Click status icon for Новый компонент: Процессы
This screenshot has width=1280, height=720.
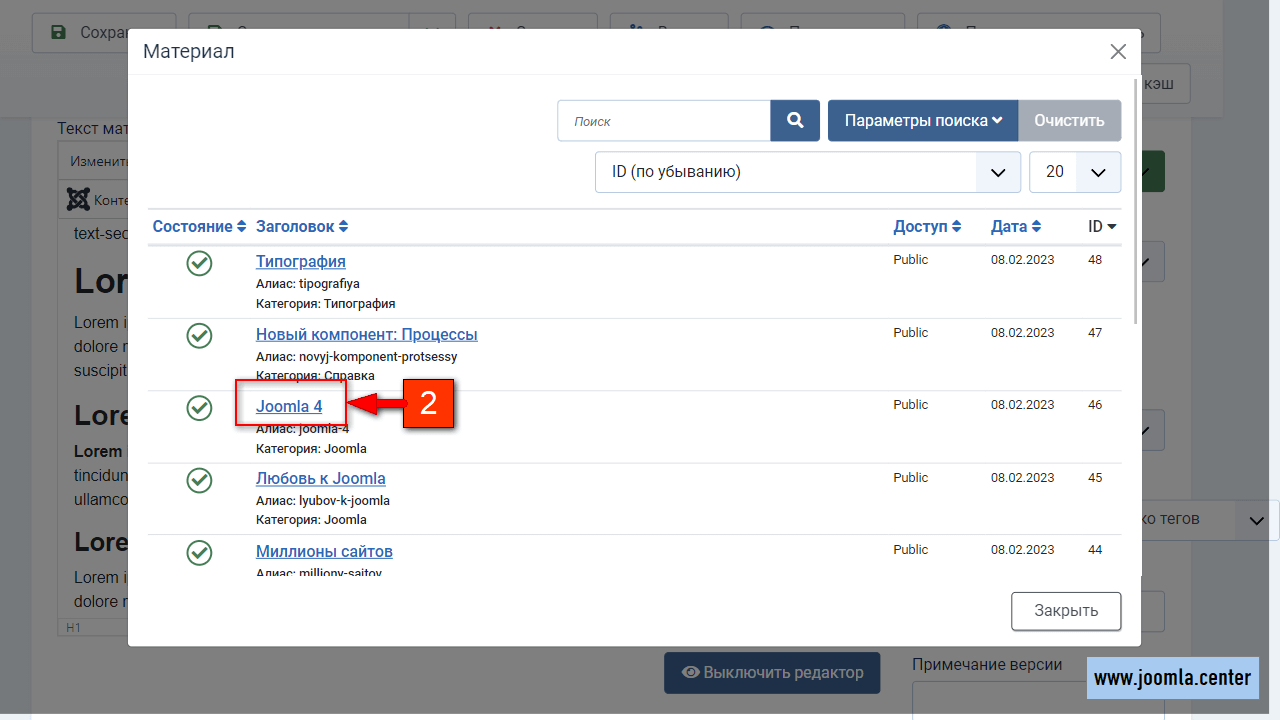click(200, 336)
